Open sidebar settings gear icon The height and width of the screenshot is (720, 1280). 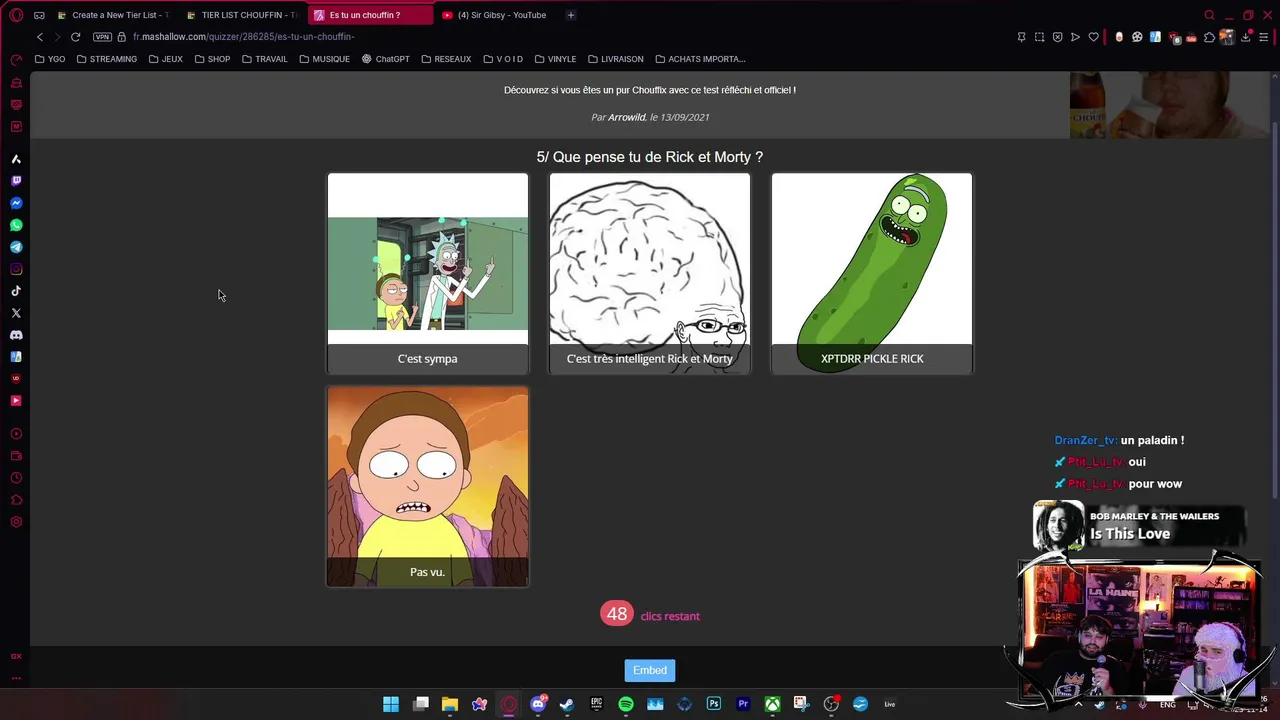point(16,522)
